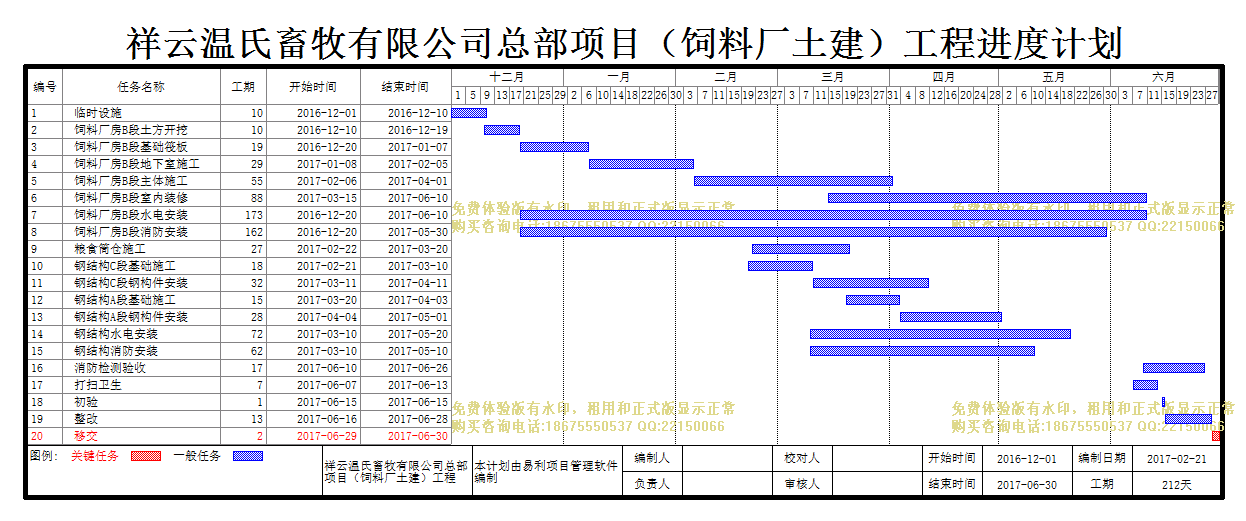
Task: Click the 五月 month header
Action: 1054,77
